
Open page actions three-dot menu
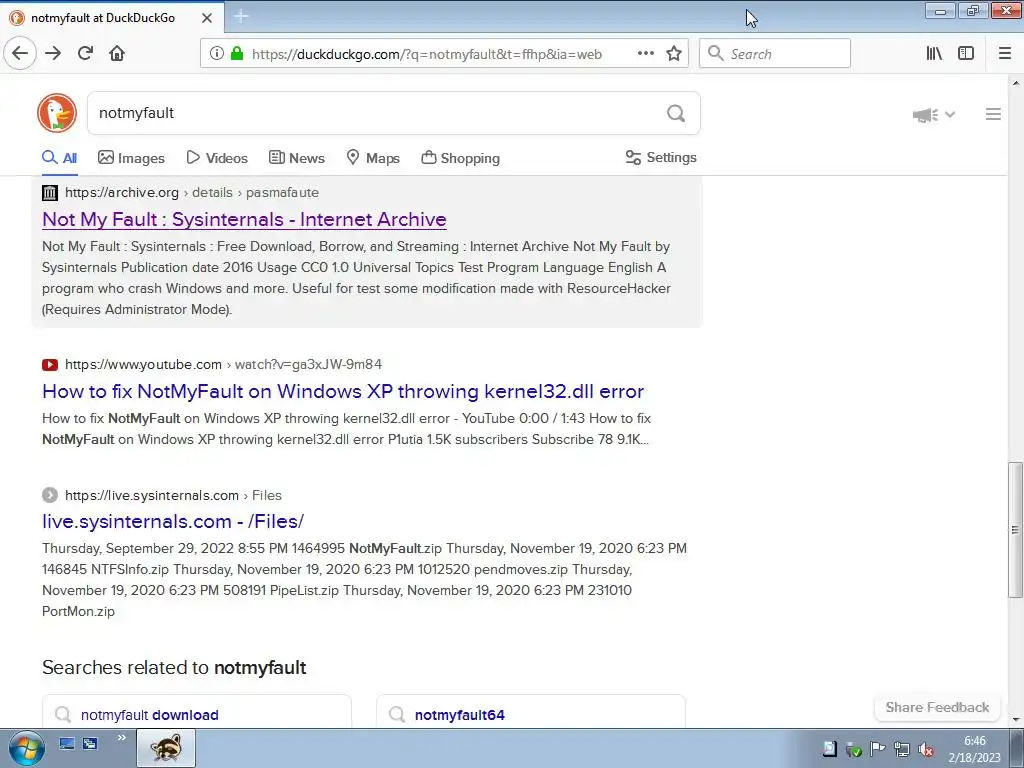point(645,54)
